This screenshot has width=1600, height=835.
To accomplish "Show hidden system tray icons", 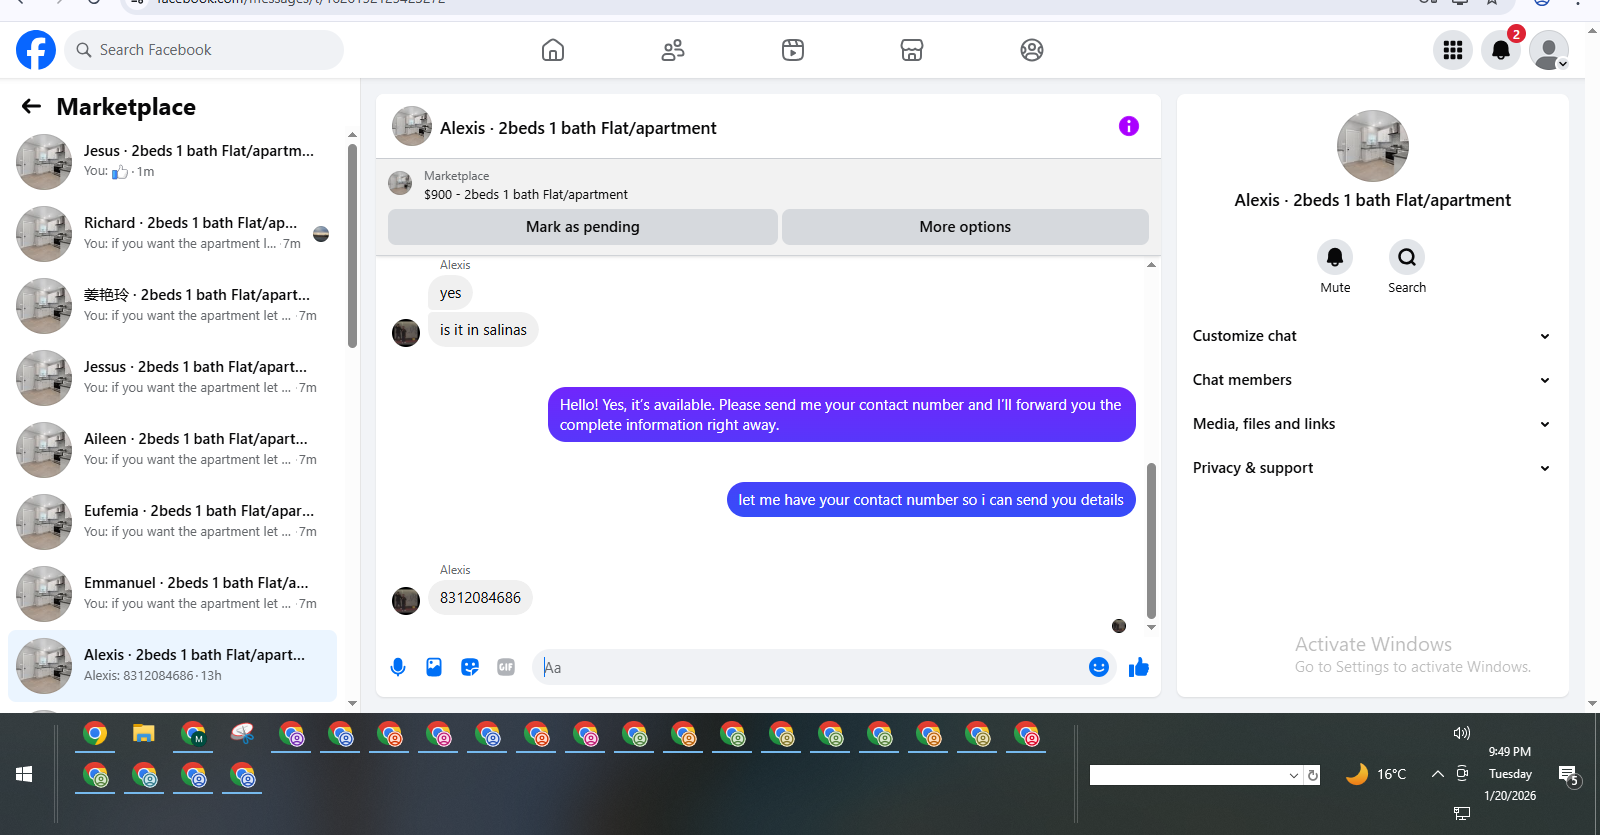I will (x=1437, y=774).
